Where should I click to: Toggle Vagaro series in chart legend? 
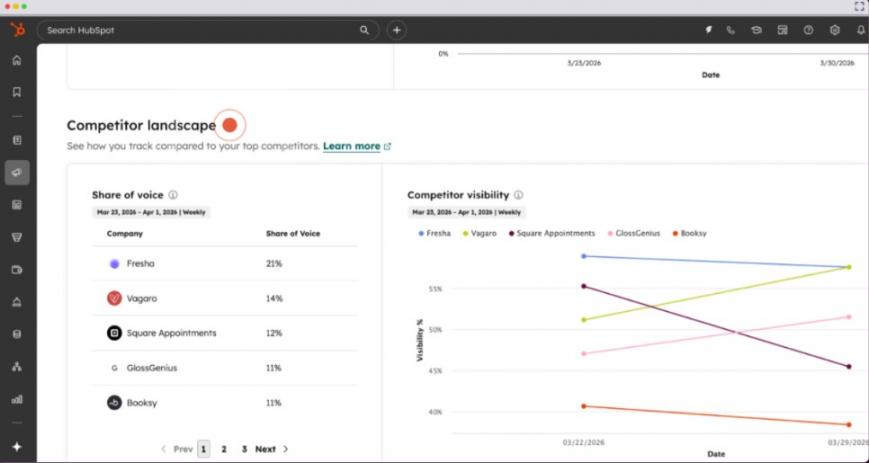pos(480,233)
